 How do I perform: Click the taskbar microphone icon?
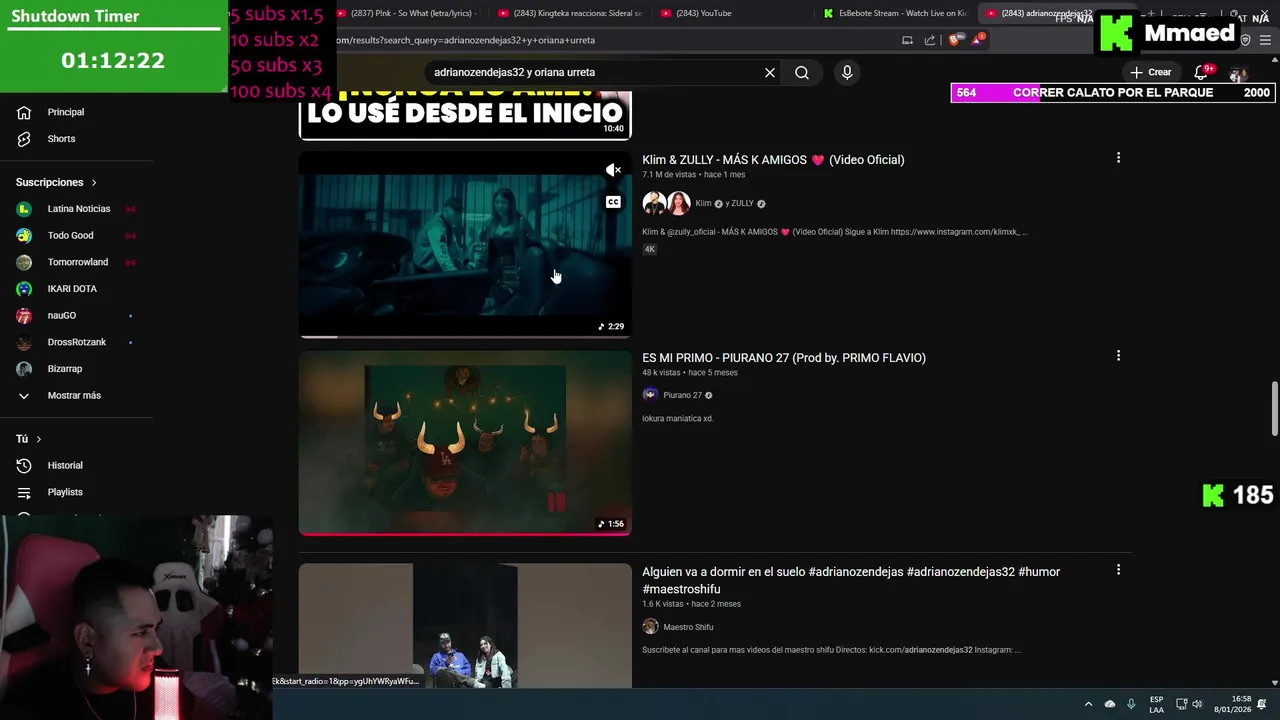1131,704
